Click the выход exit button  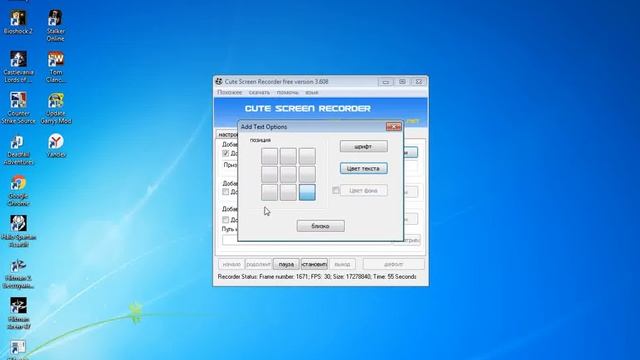[342, 264]
